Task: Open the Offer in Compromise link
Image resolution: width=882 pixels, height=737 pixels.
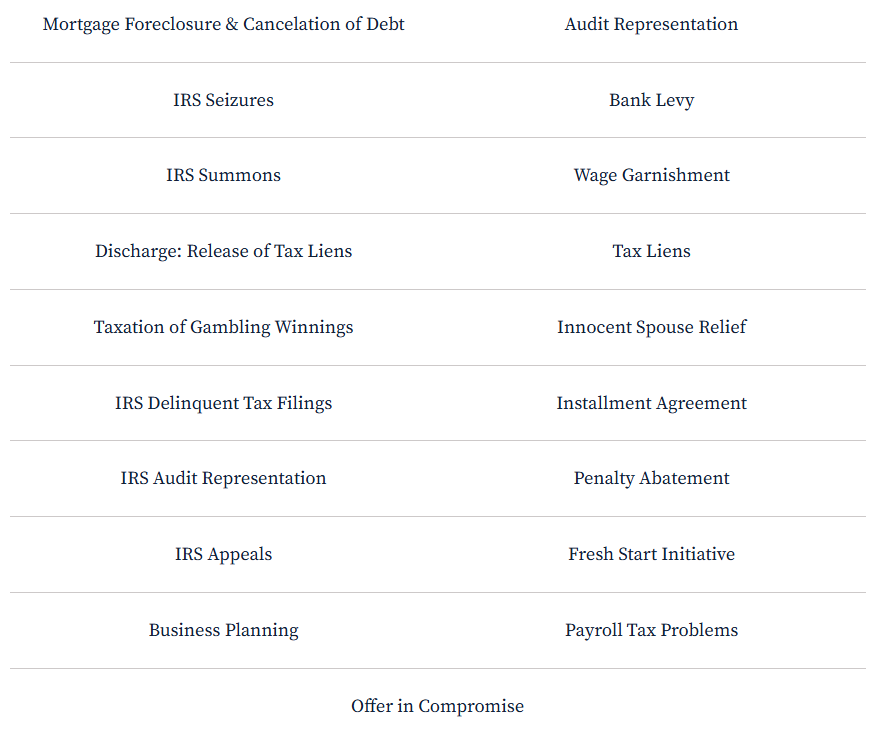Action: [437, 706]
